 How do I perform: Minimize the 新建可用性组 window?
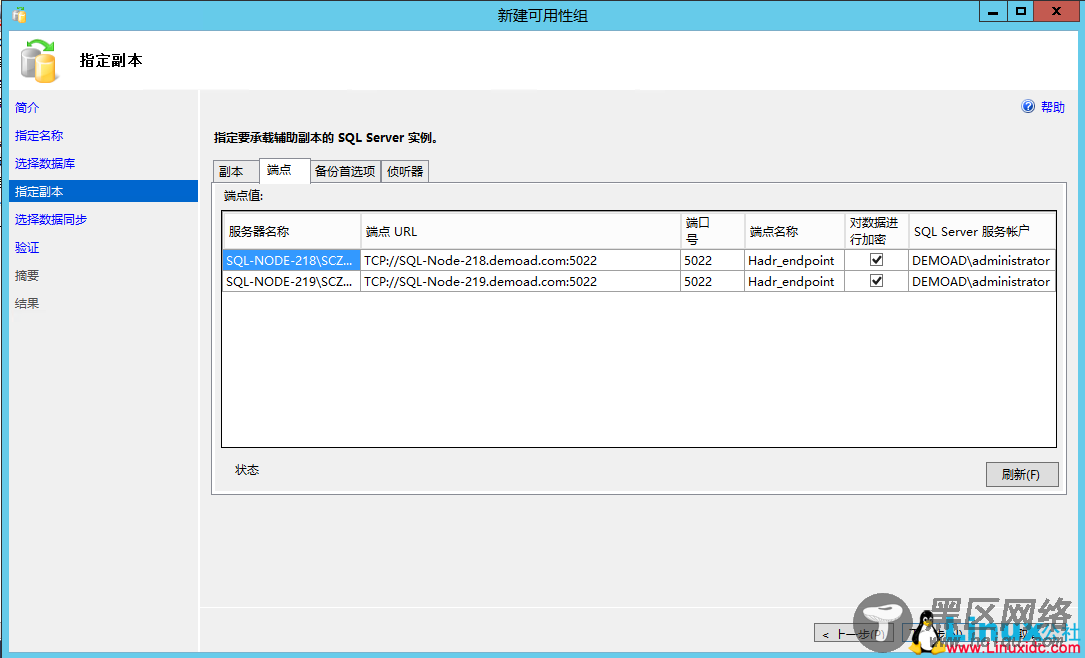pos(994,11)
